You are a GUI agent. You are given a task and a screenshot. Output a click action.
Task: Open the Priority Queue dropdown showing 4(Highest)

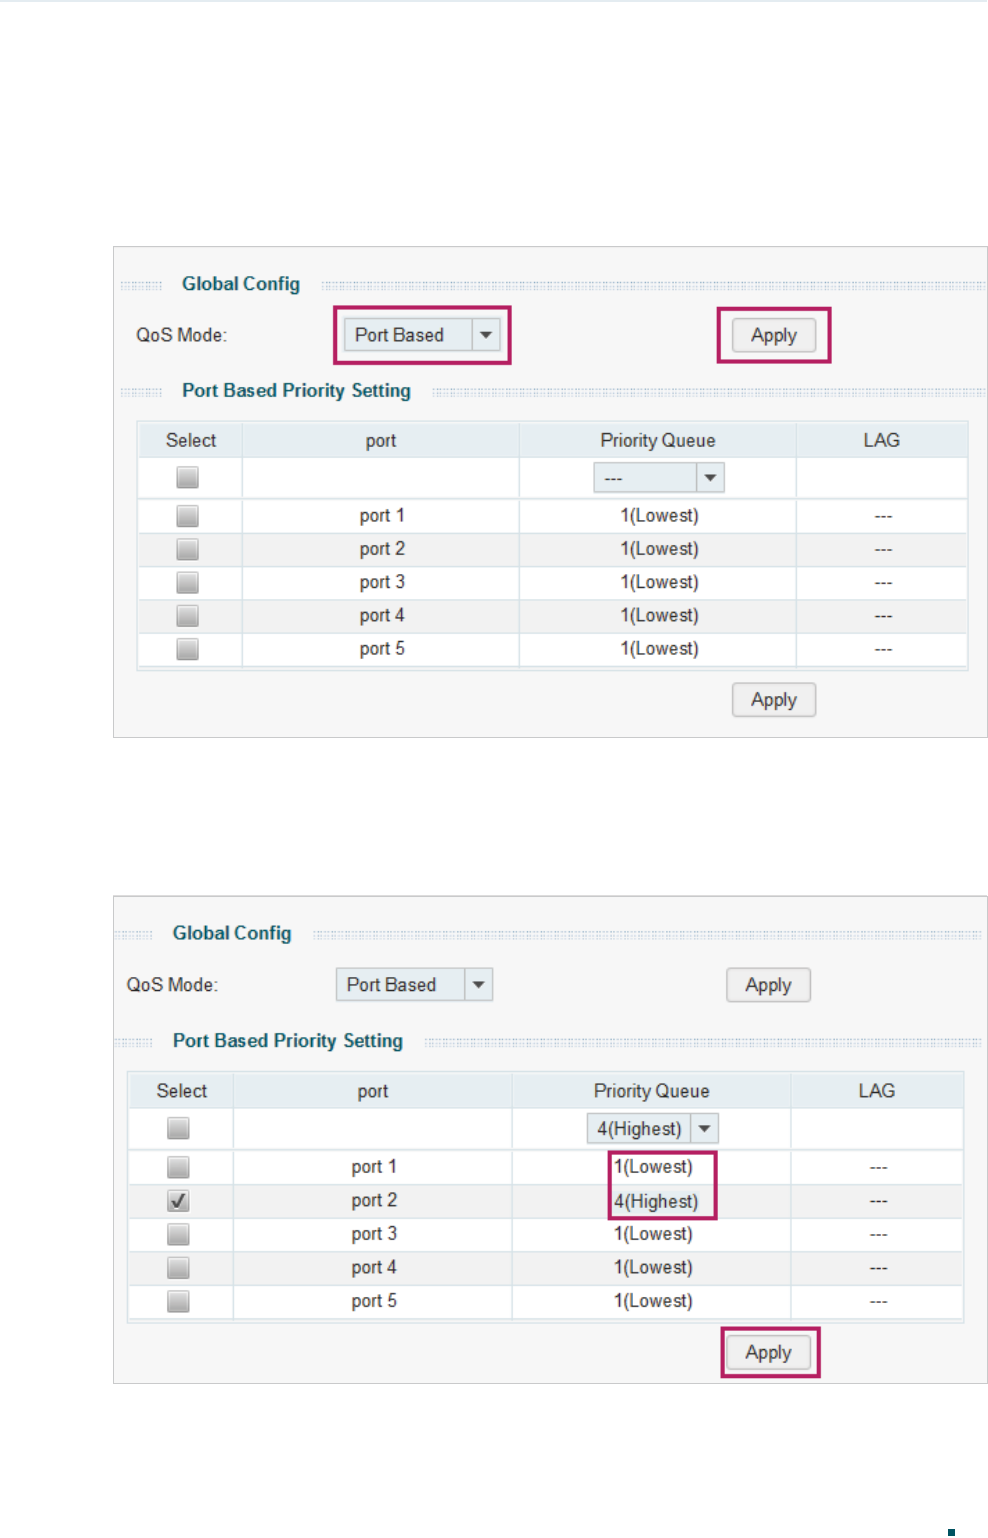coord(651,1129)
